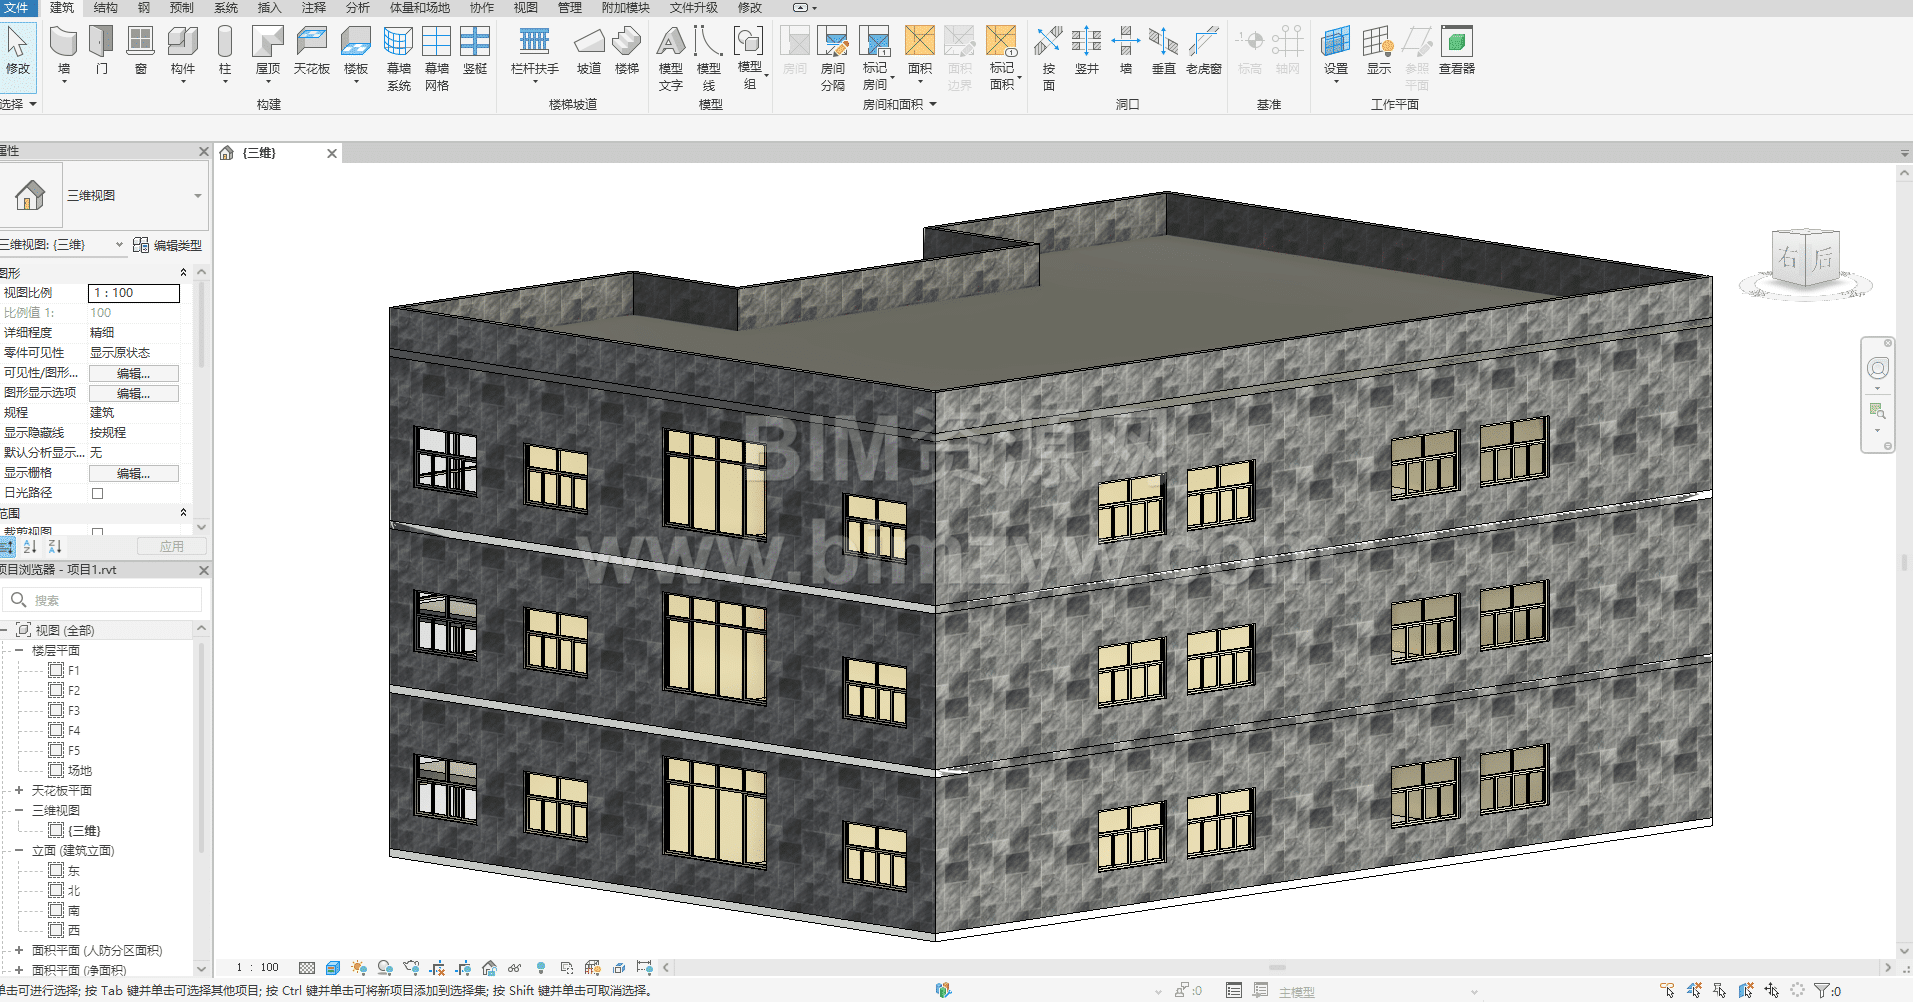Viewport: 1913px width, 1002px height.
Task: Switch to the Annotate (注释) ribbon tab
Action: [x=314, y=8]
